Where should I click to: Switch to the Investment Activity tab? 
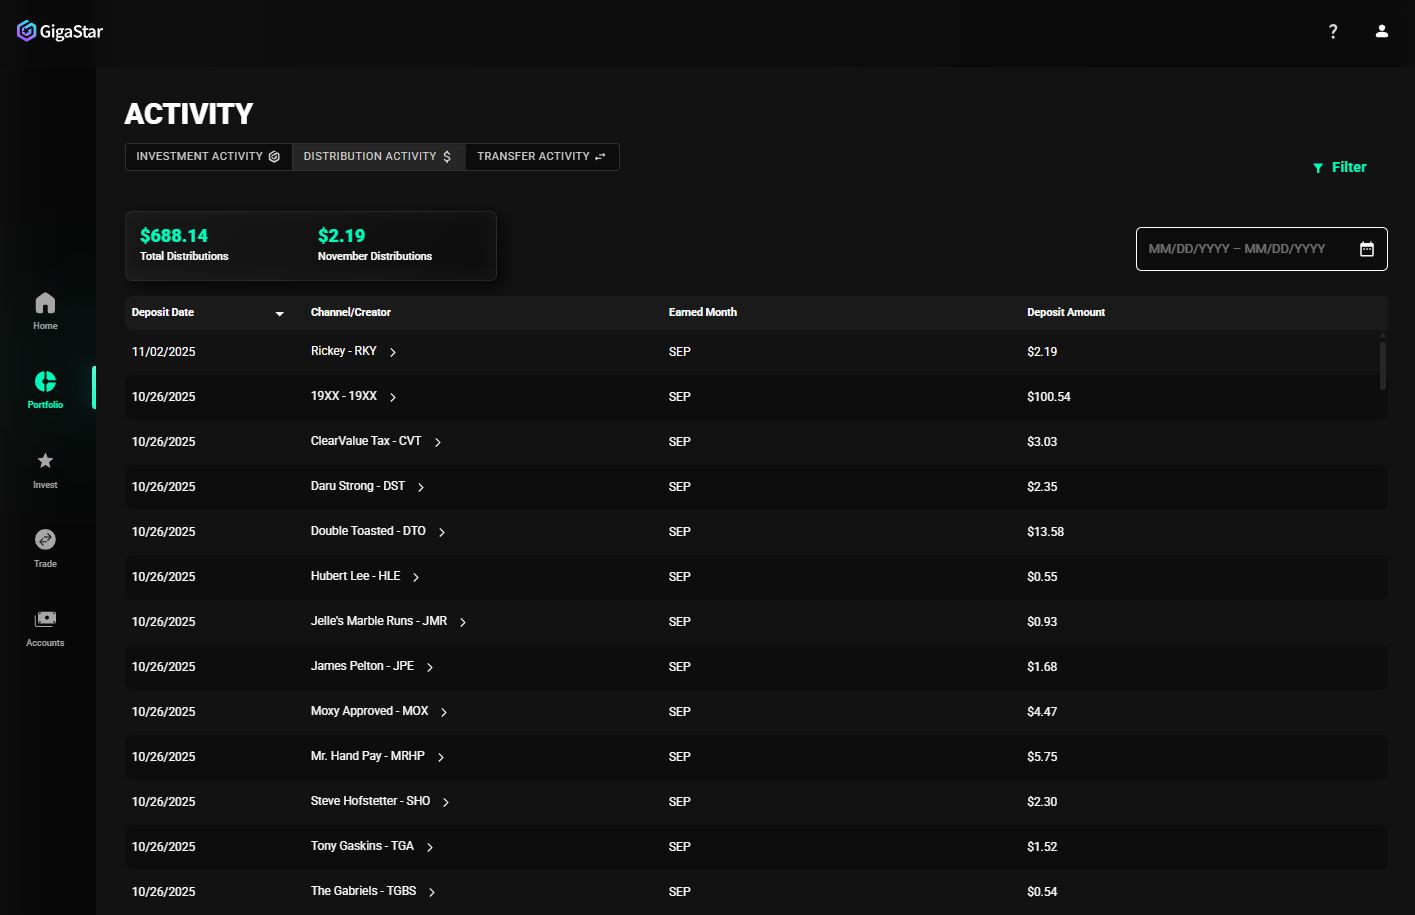[x=208, y=156]
